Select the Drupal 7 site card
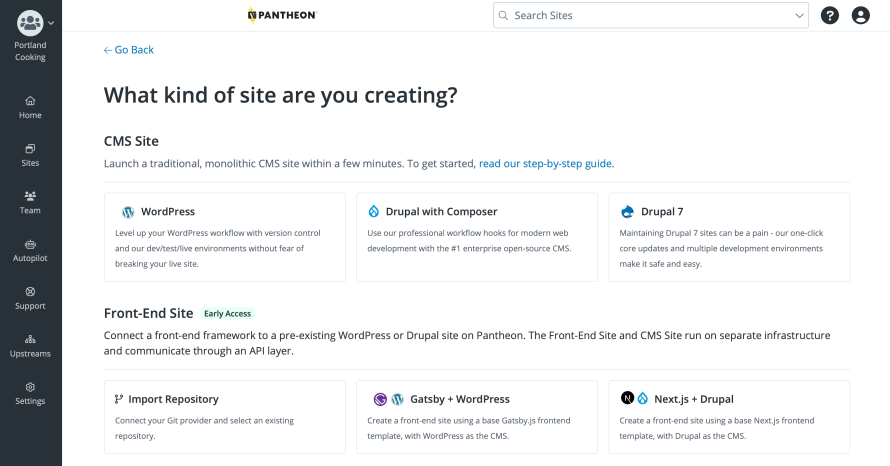 (x=729, y=237)
